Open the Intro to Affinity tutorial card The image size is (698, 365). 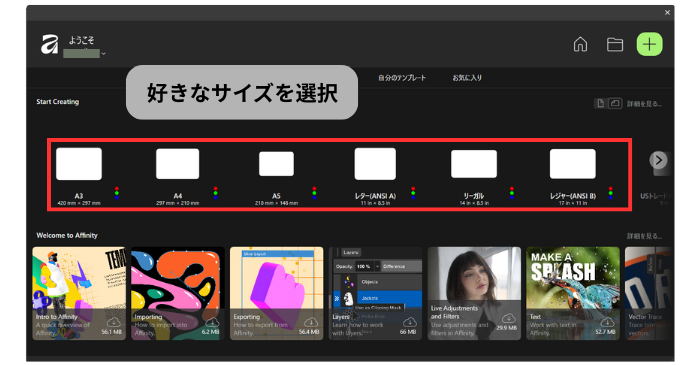[x=79, y=294]
